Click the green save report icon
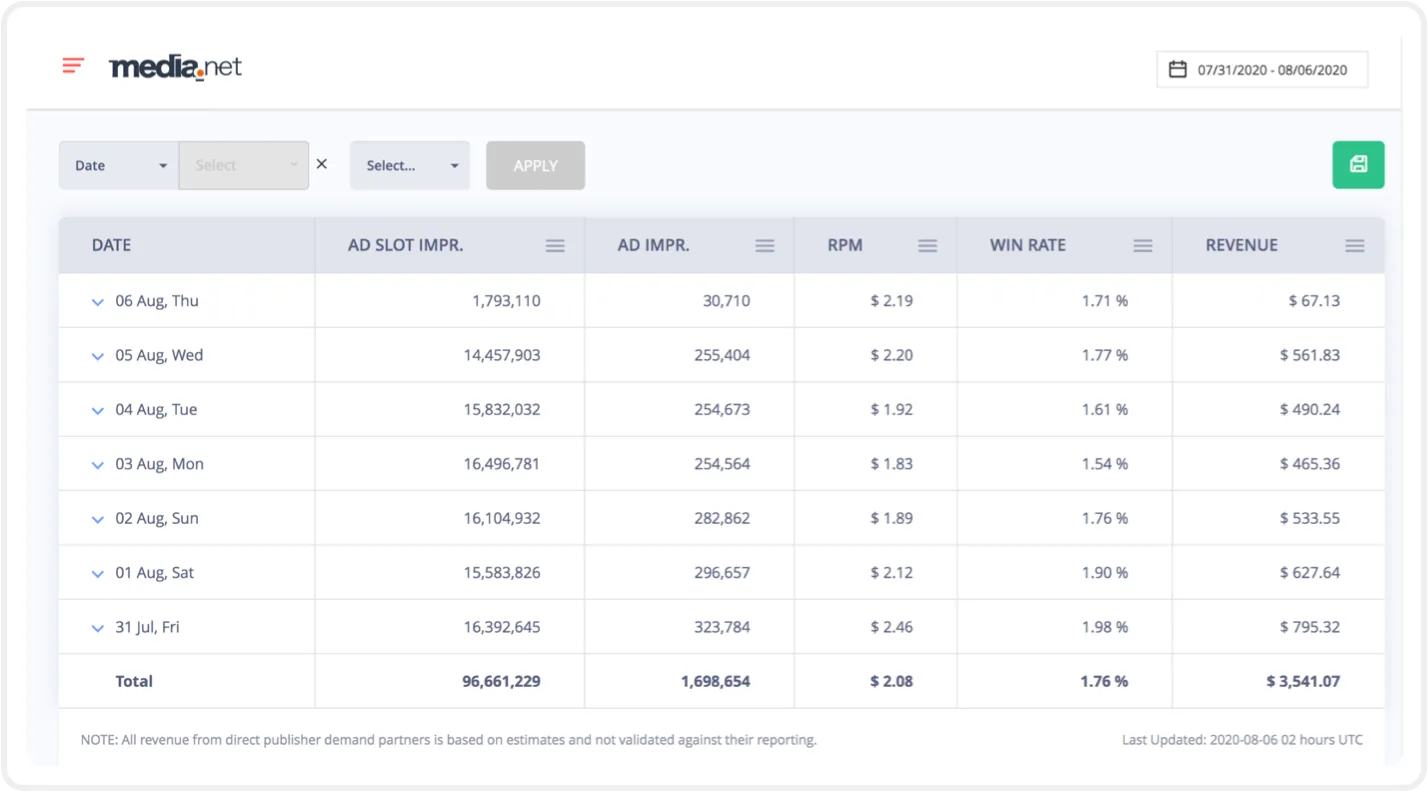 1358,165
